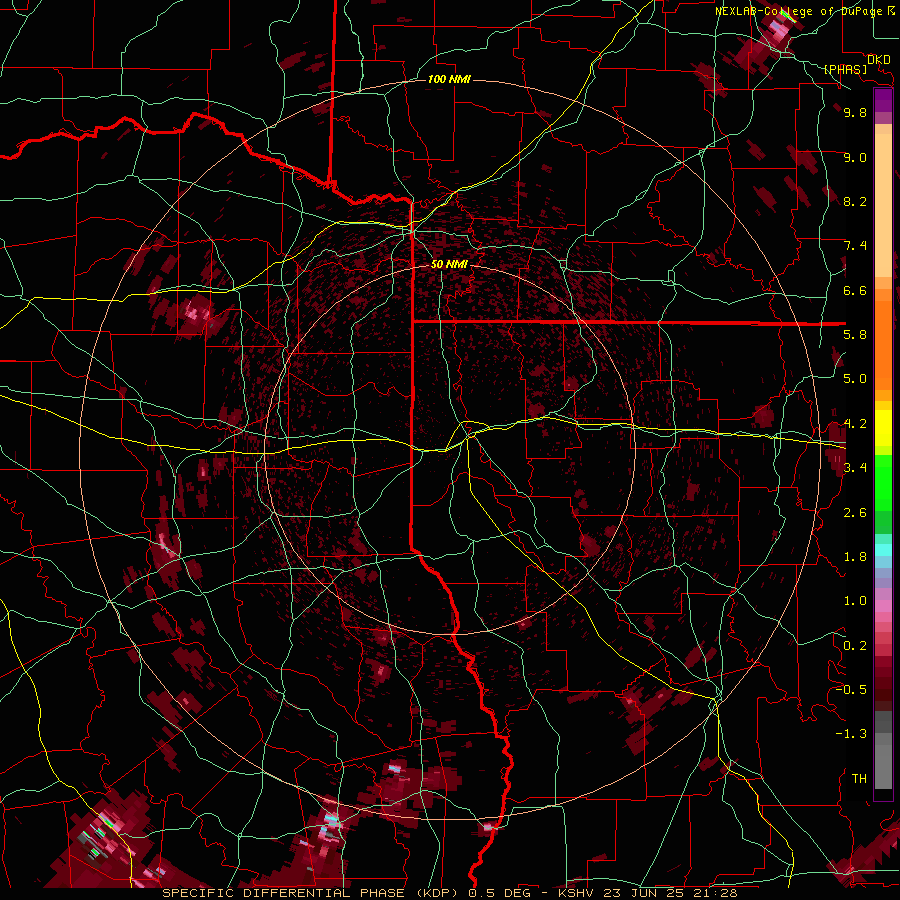Click the 7.4 value on the color scale

(855, 246)
